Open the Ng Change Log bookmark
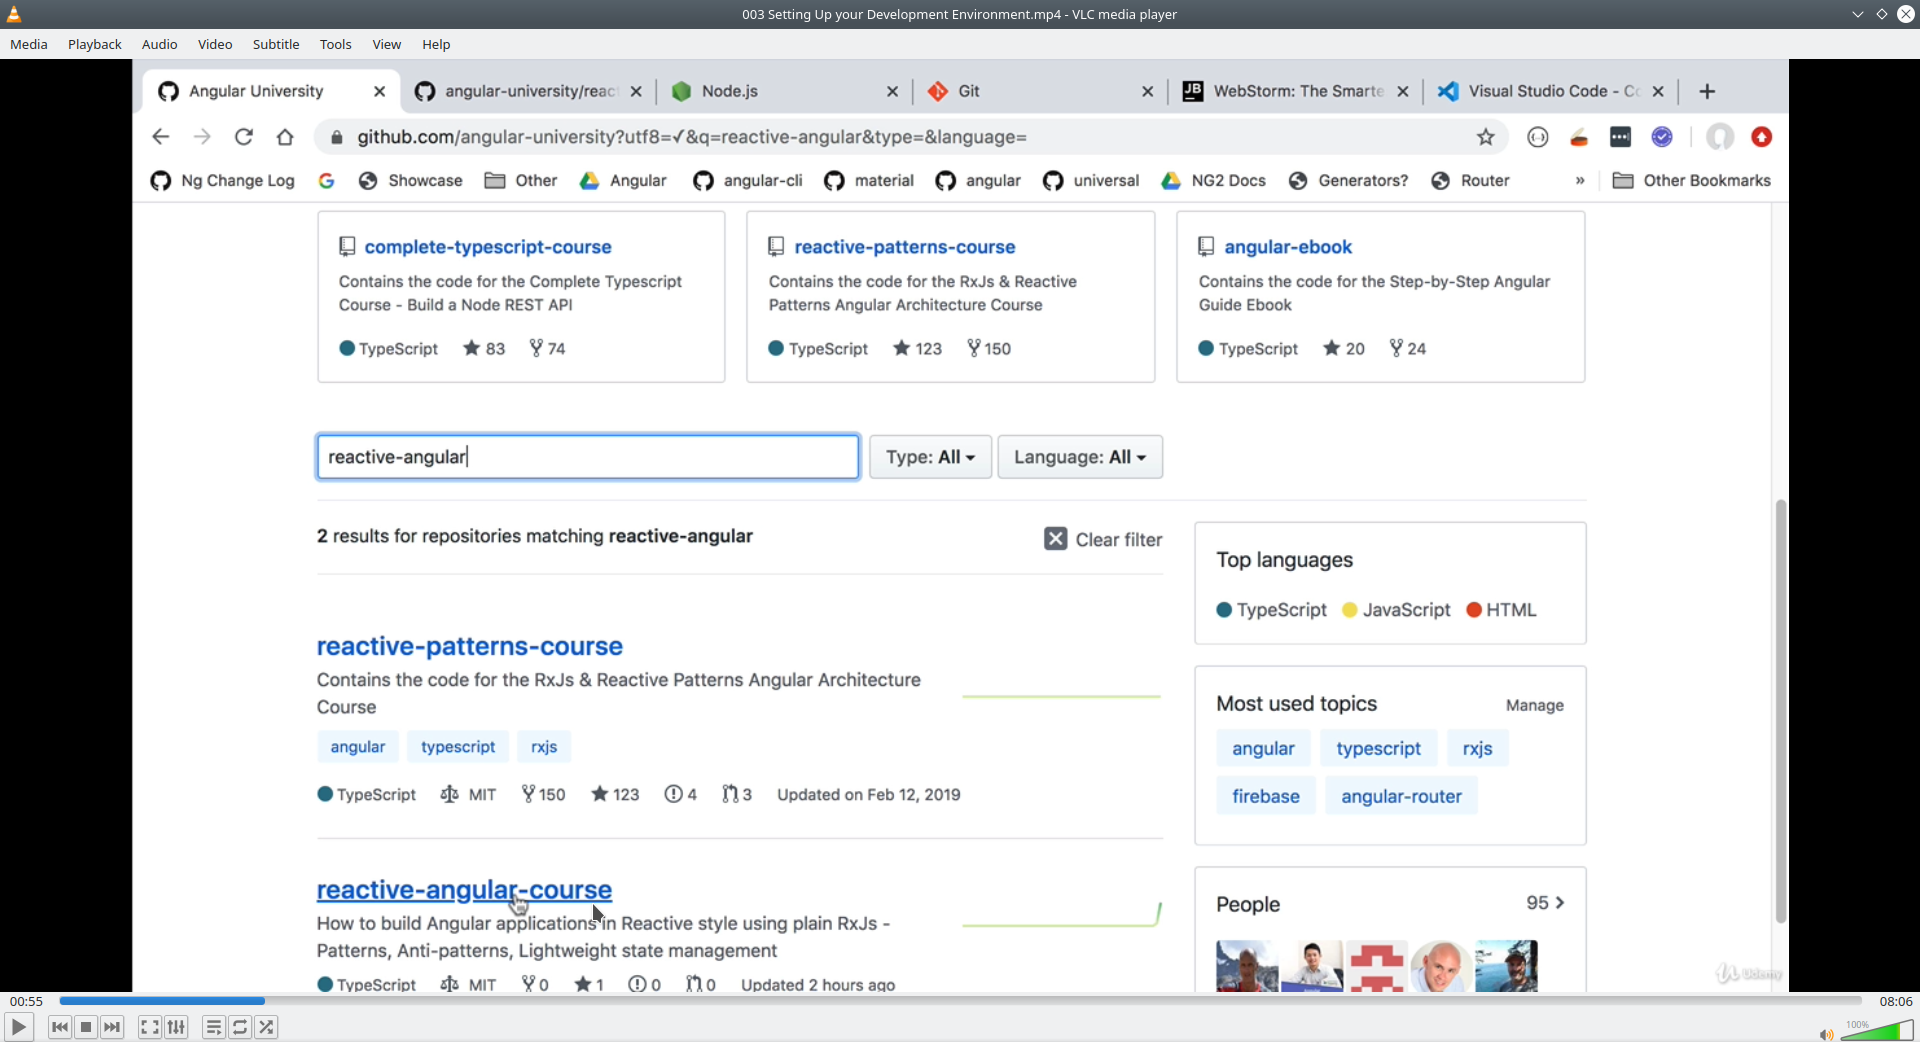Viewport: 1920px width, 1042px height. [222, 180]
